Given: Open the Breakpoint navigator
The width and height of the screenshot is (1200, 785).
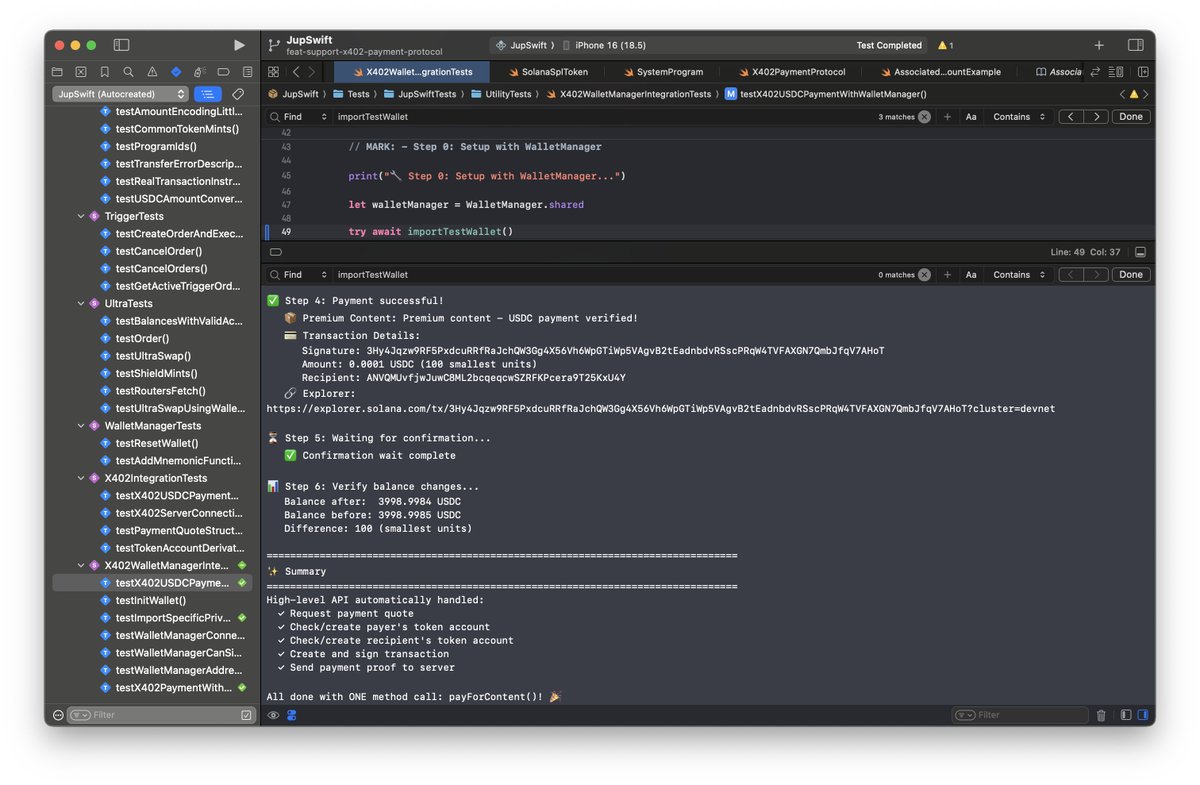Looking at the screenshot, I should (223, 72).
